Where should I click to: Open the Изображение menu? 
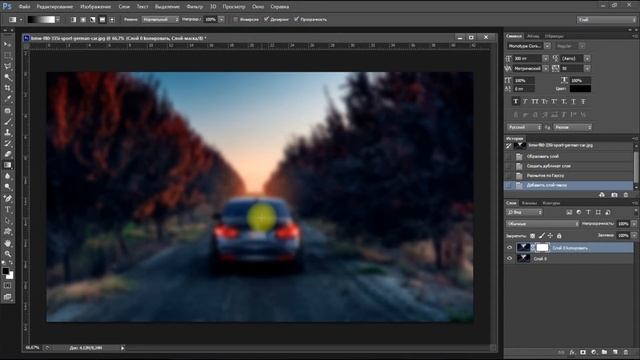pos(95,7)
